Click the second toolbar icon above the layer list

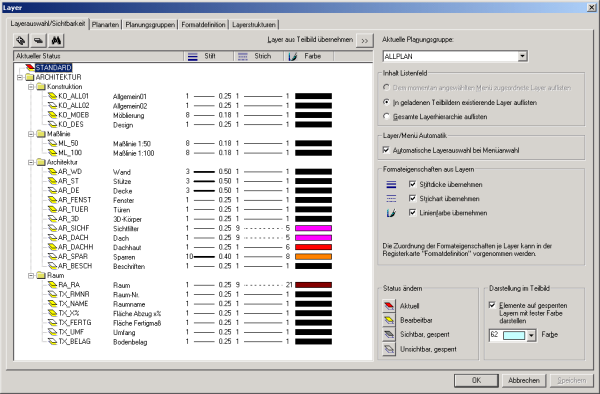(38, 40)
